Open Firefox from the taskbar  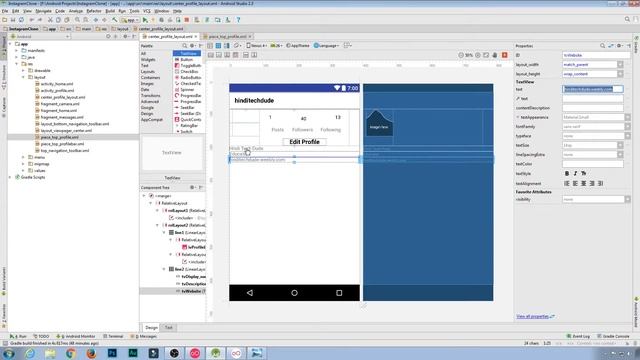click(x=91, y=353)
